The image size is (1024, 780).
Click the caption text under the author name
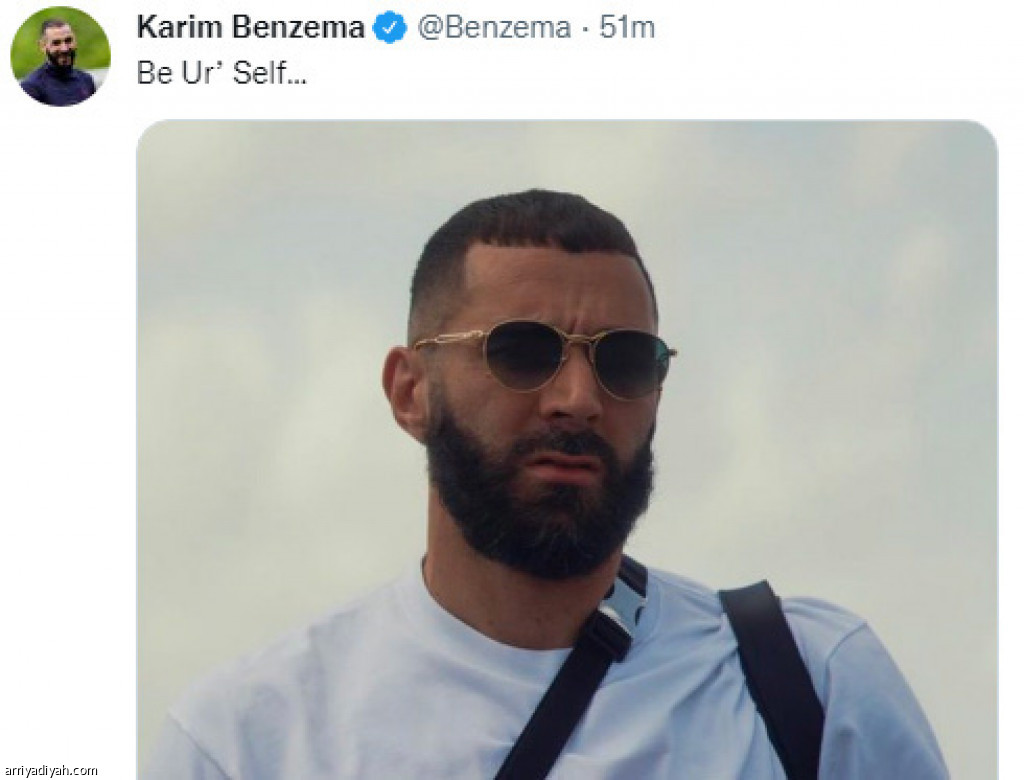tap(221, 73)
